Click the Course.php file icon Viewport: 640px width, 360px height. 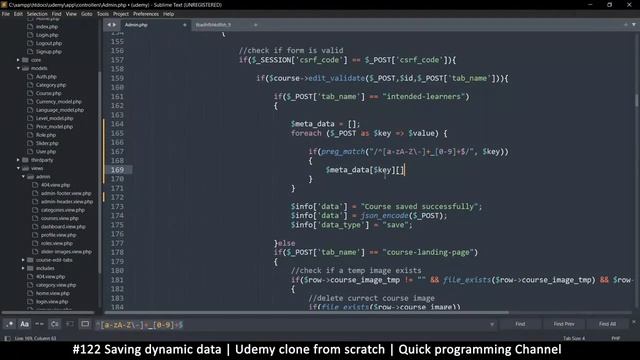(x=30, y=93)
